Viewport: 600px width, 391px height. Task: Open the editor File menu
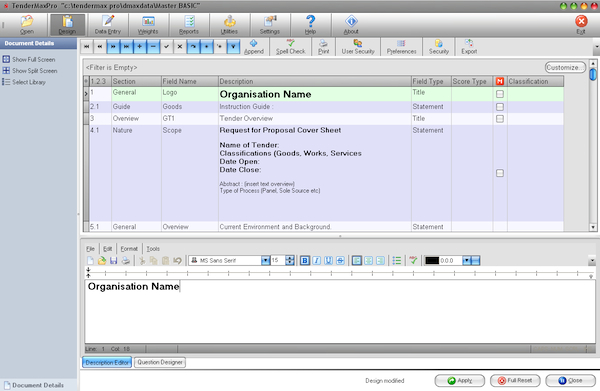coord(90,249)
